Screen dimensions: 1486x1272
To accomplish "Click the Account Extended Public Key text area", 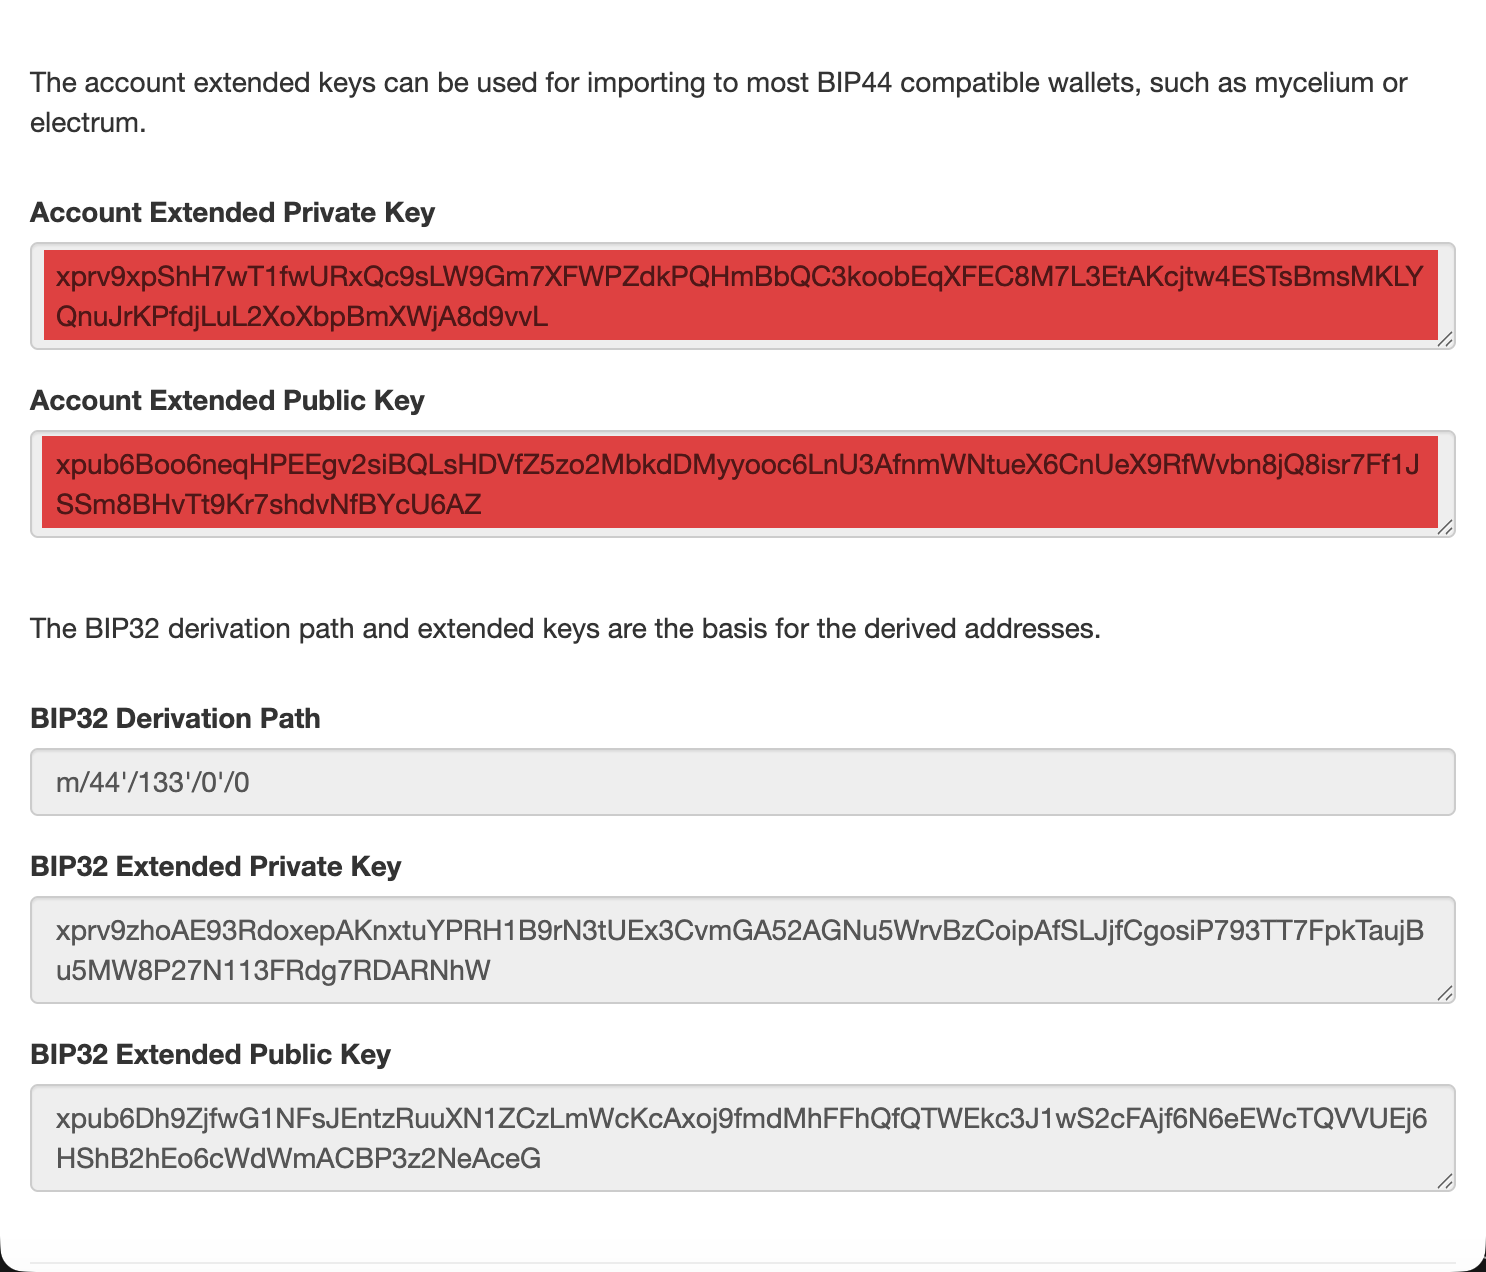I will coord(740,484).
